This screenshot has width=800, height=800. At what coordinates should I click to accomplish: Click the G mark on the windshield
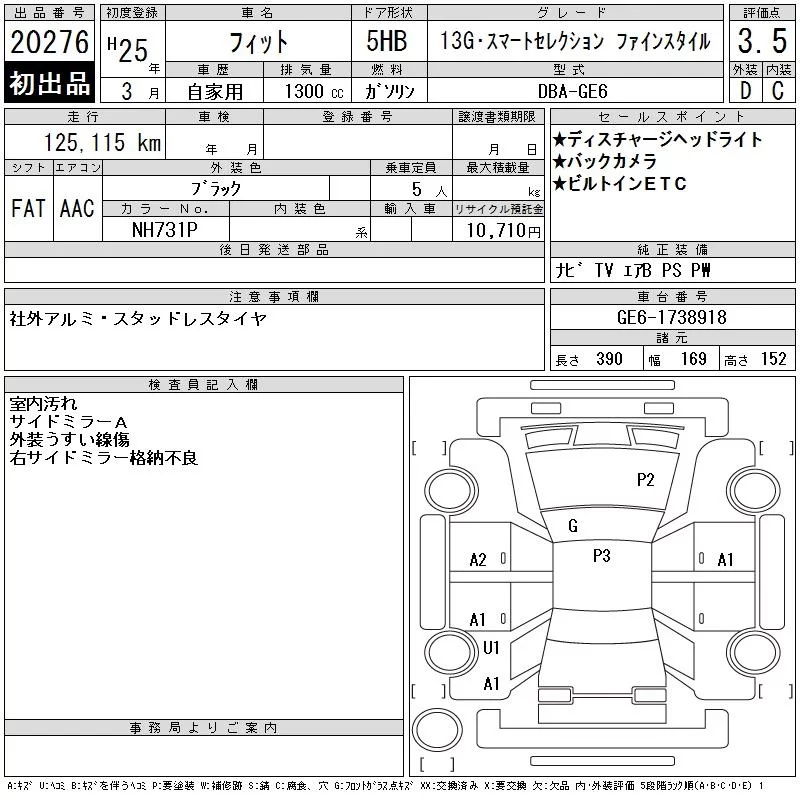[x=573, y=526]
